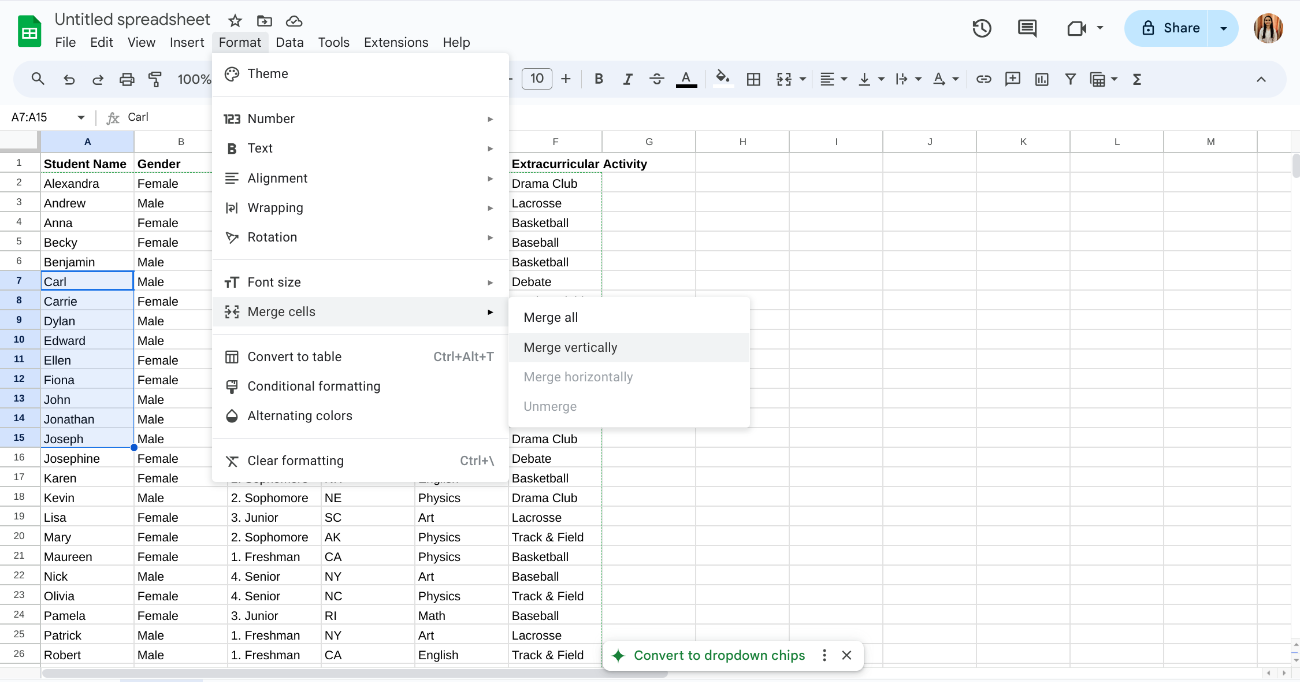Insert a comment via the toolbar icon
The image size is (1300, 682).
(x=1013, y=78)
